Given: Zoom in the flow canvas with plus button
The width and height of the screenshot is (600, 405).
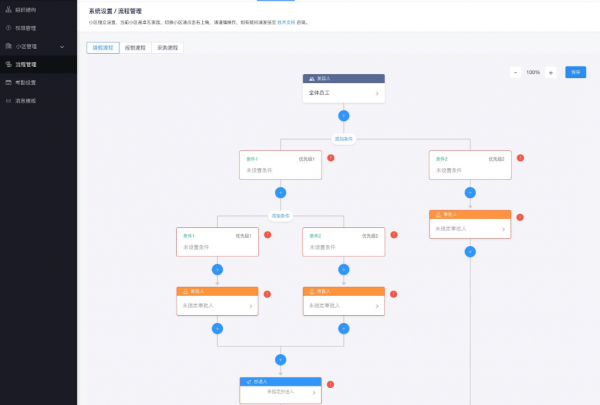Looking at the screenshot, I should click(x=551, y=72).
